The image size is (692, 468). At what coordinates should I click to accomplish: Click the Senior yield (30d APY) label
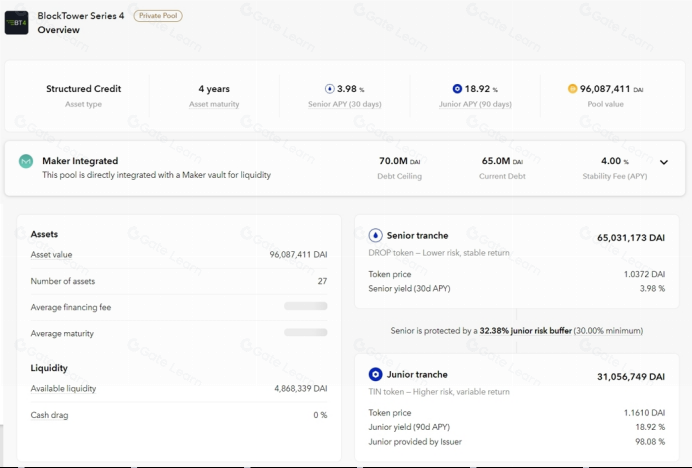click(x=410, y=289)
